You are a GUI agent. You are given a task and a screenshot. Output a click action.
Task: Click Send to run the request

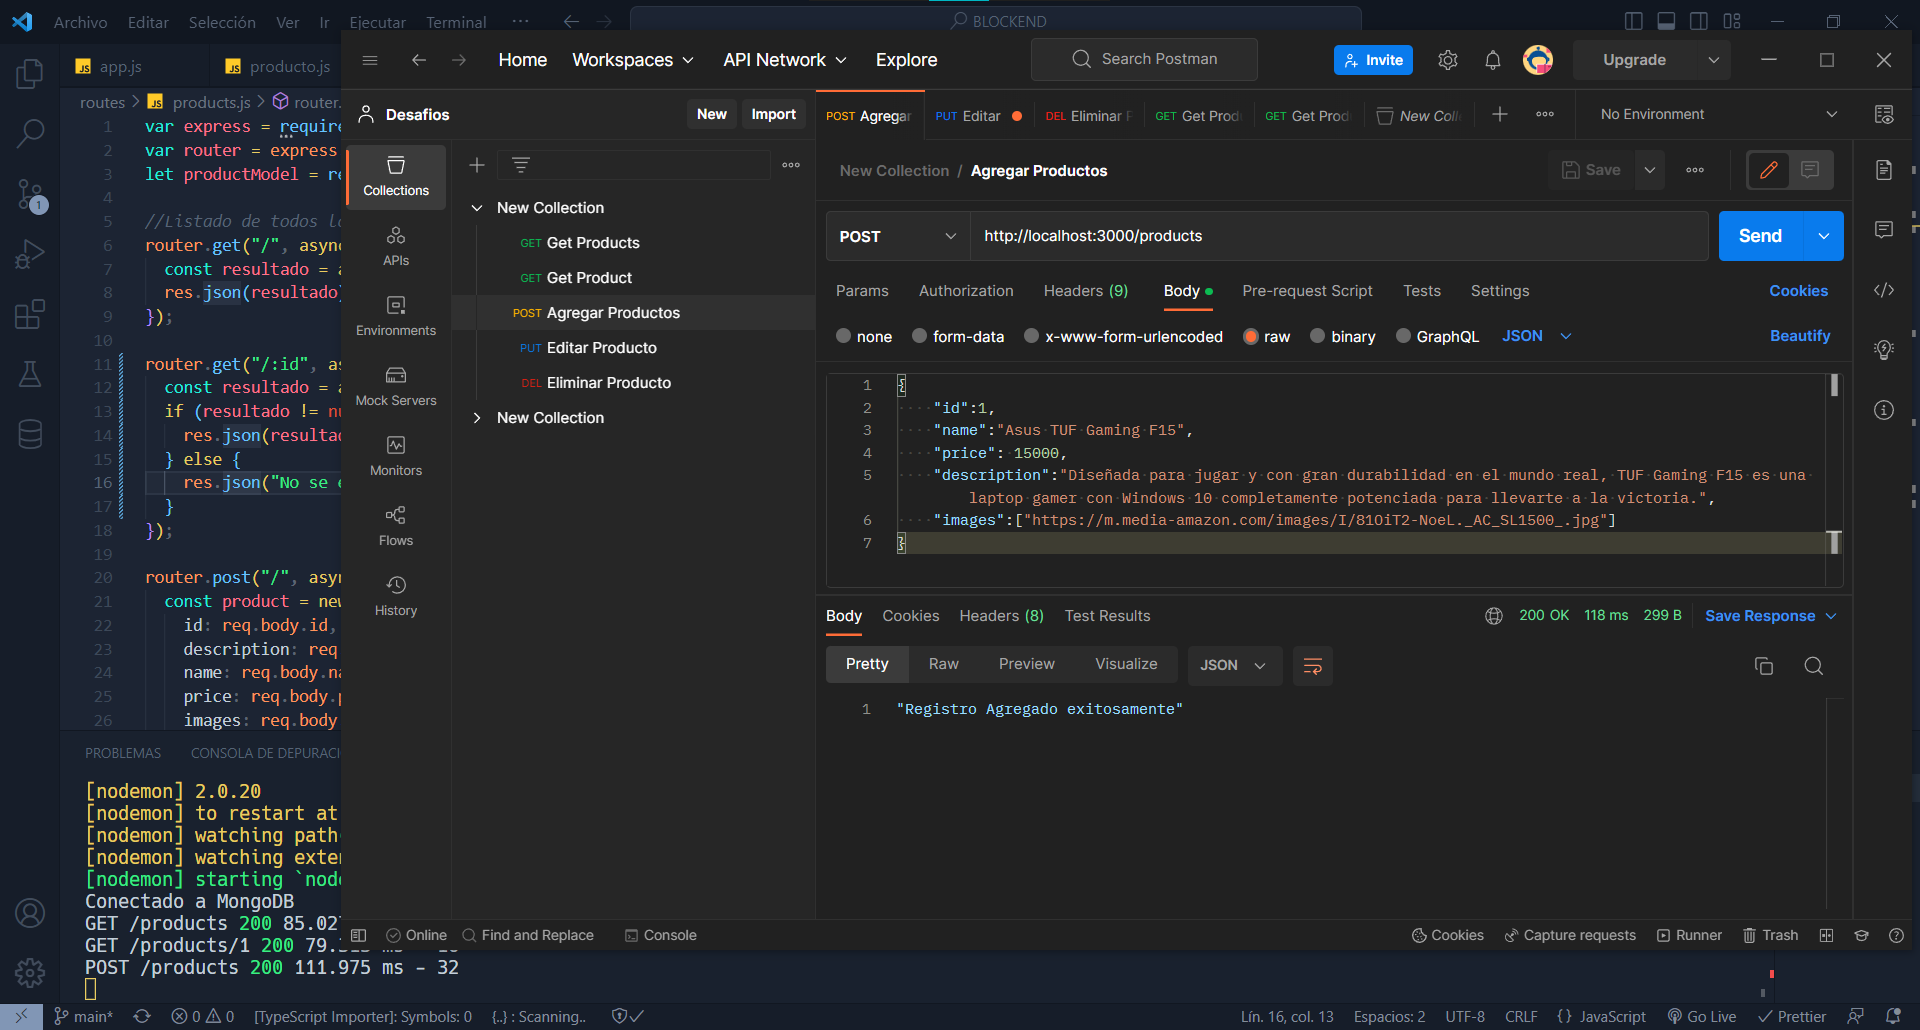click(1760, 237)
